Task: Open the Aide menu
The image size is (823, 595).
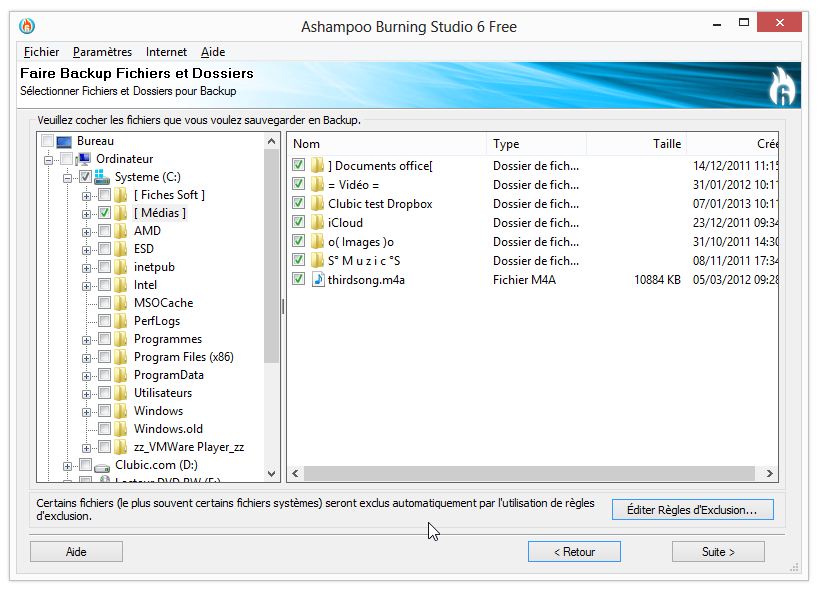Action: 213,52
